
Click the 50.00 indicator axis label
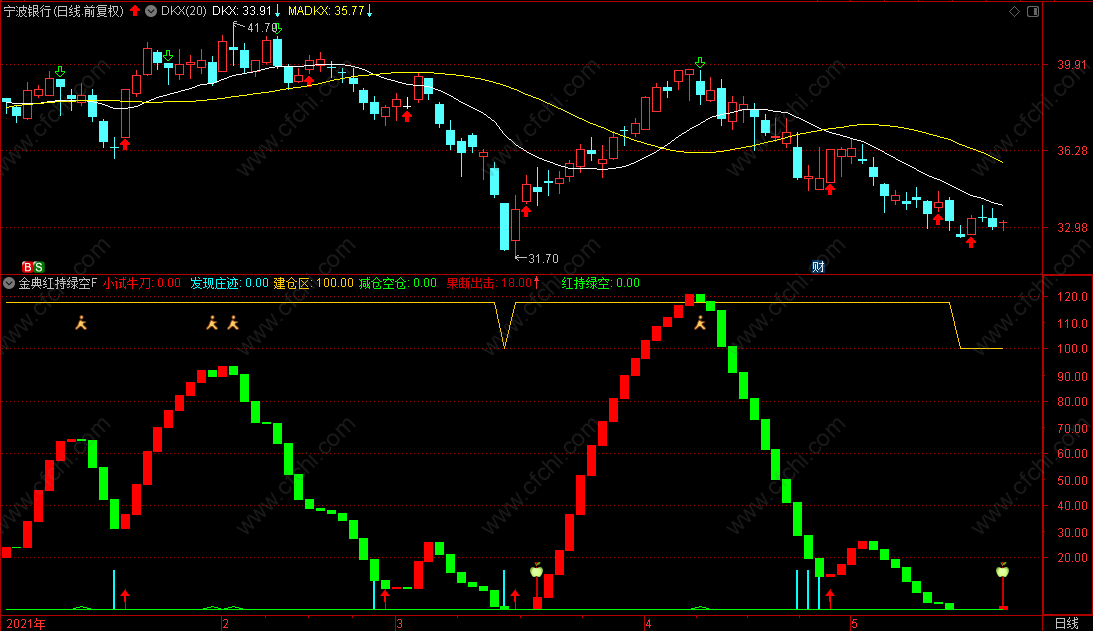pyautogui.click(x=1072, y=480)
